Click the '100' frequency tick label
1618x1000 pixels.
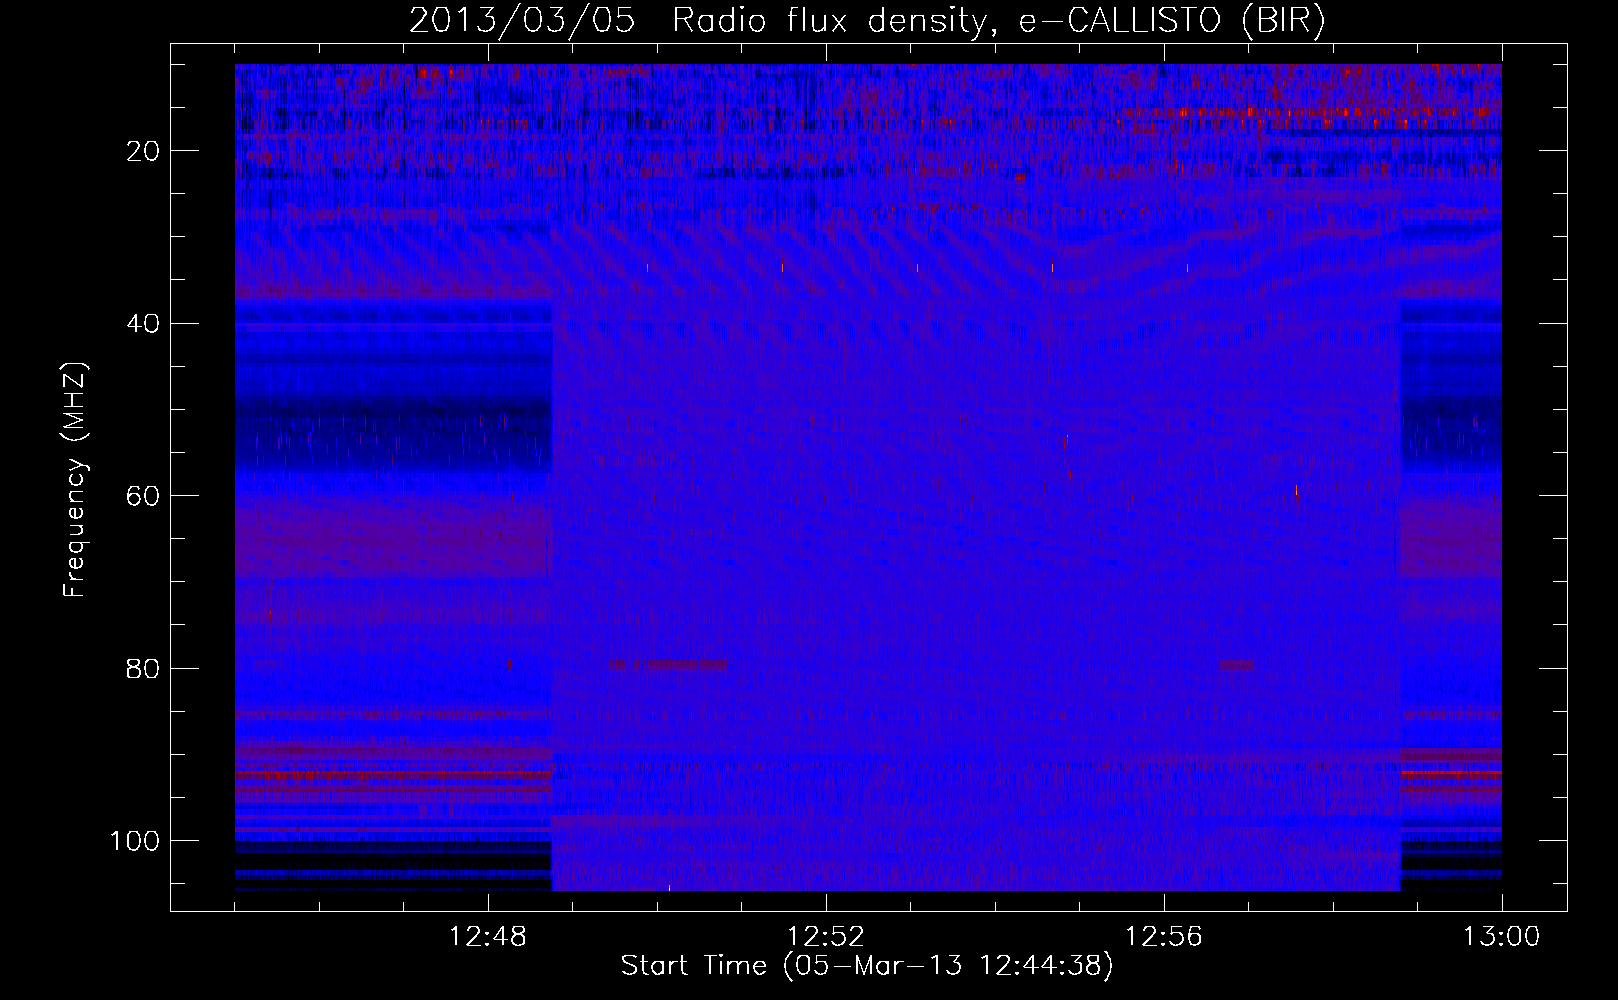pyautogui.click(x=135, y=841)
